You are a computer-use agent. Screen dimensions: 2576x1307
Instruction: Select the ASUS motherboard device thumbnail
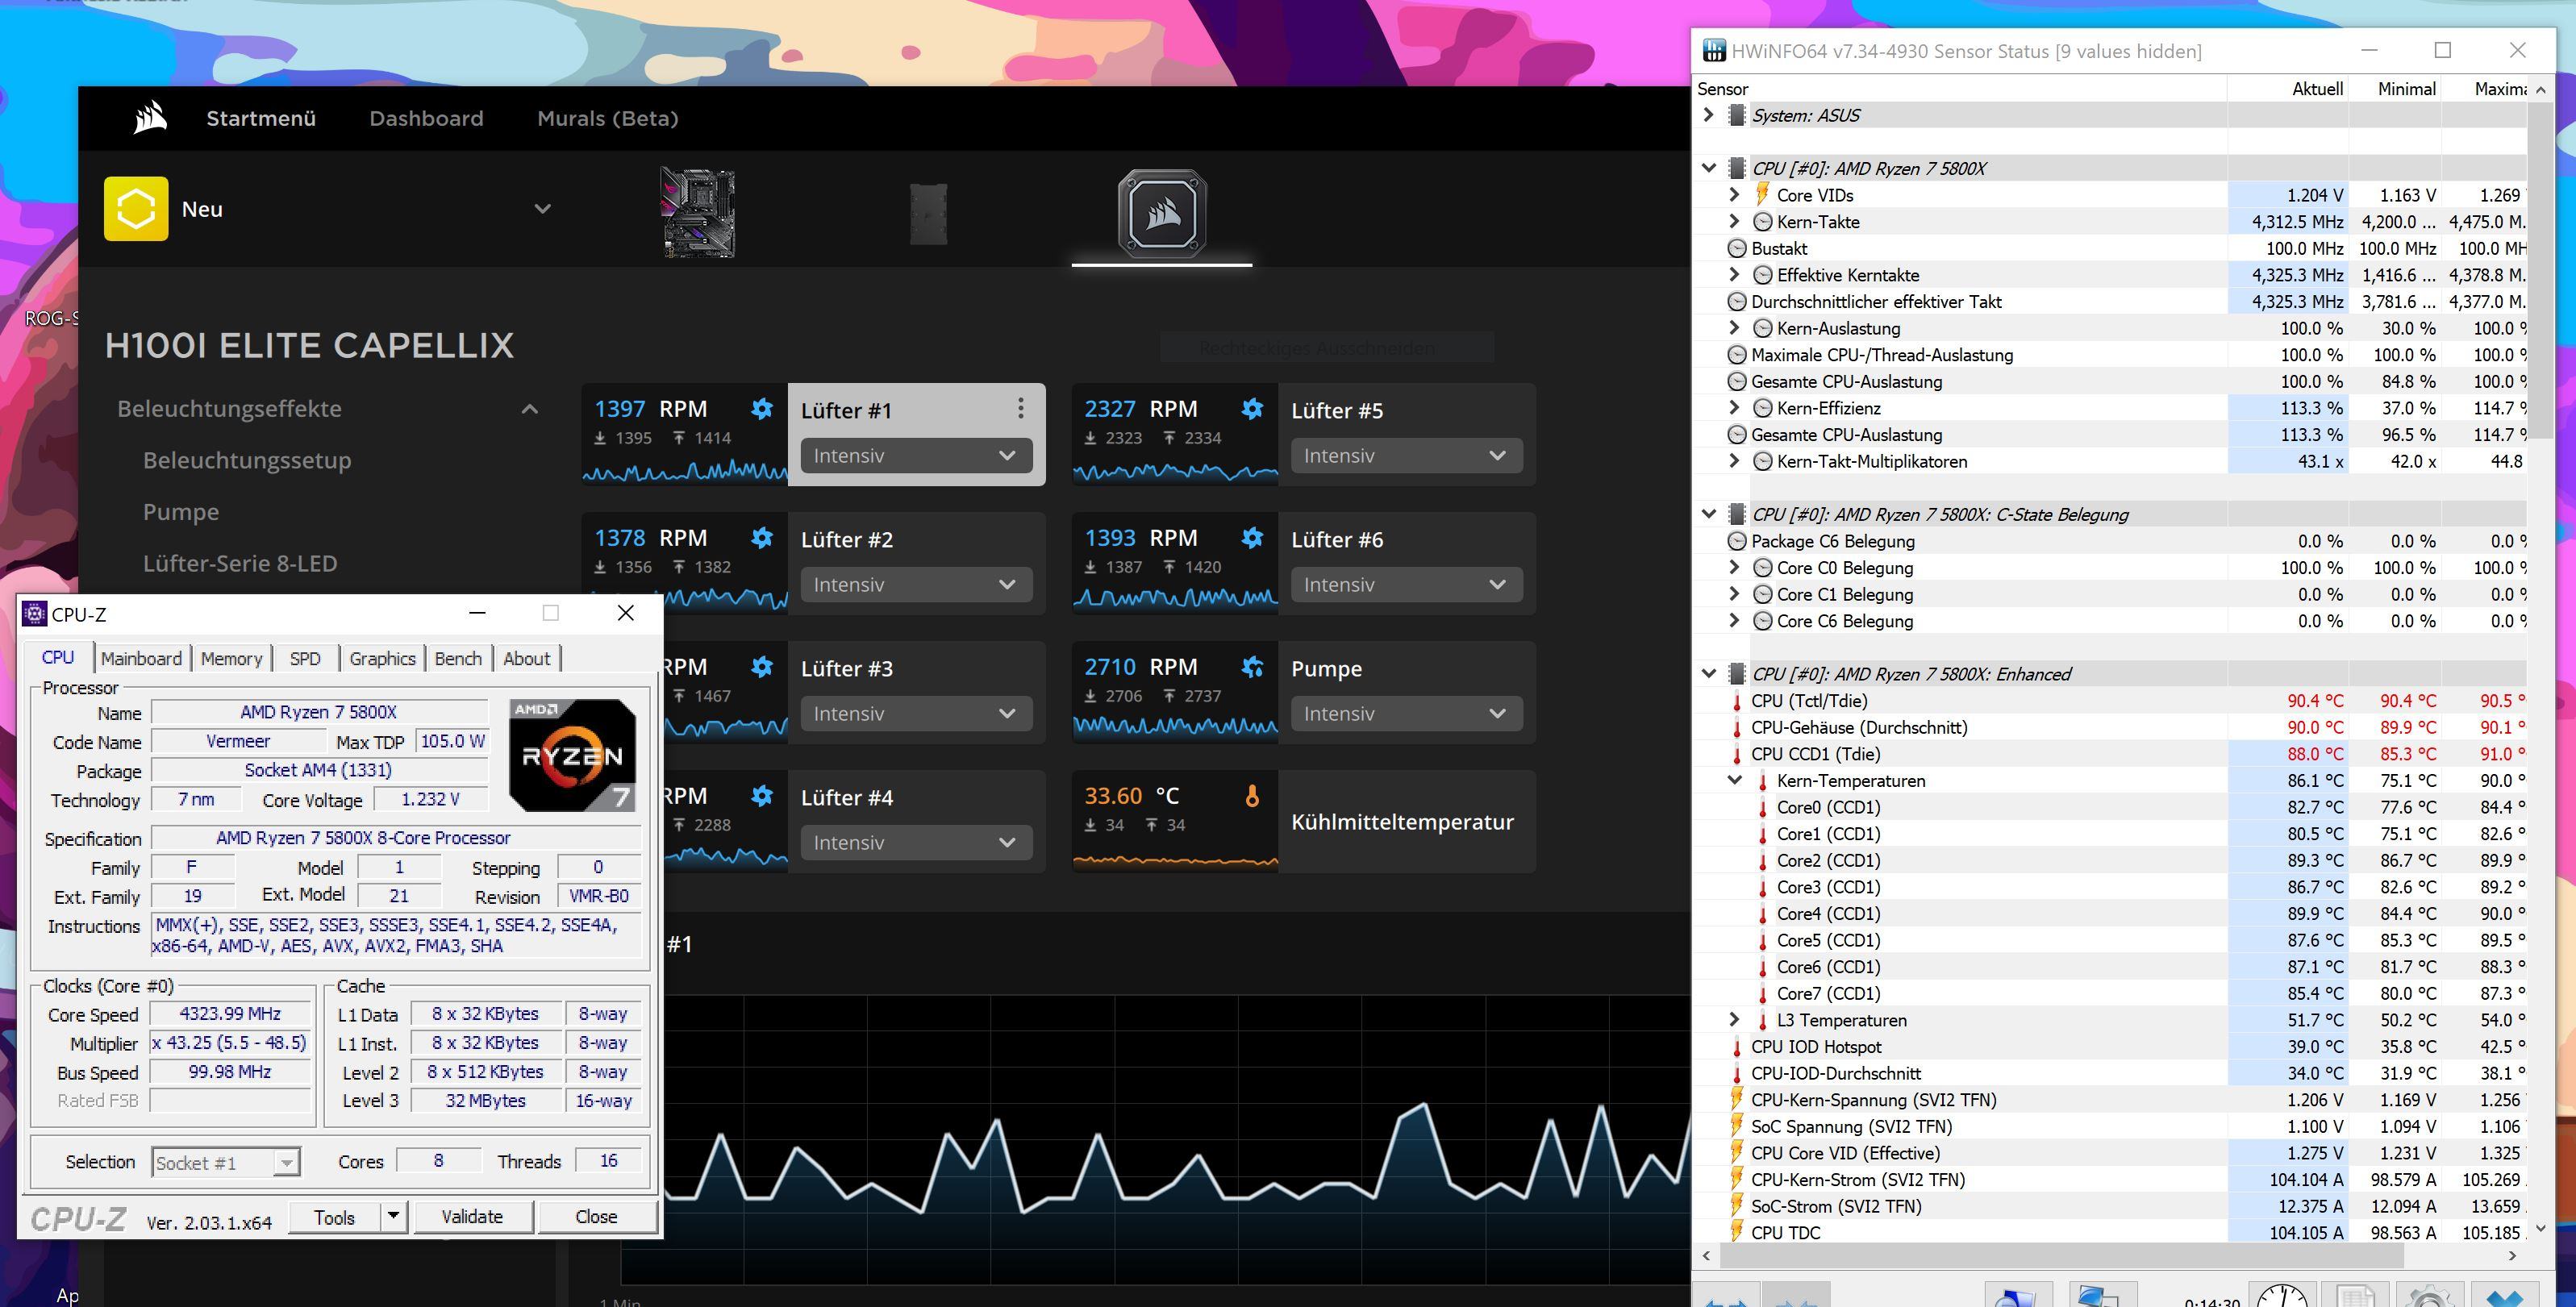(698, 213)
